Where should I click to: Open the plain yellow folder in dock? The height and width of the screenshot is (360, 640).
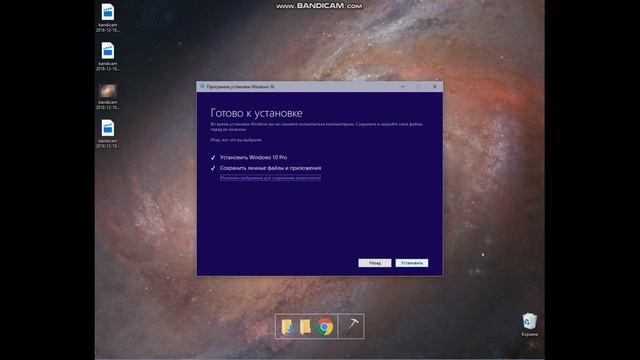click(x=305, y=327)
